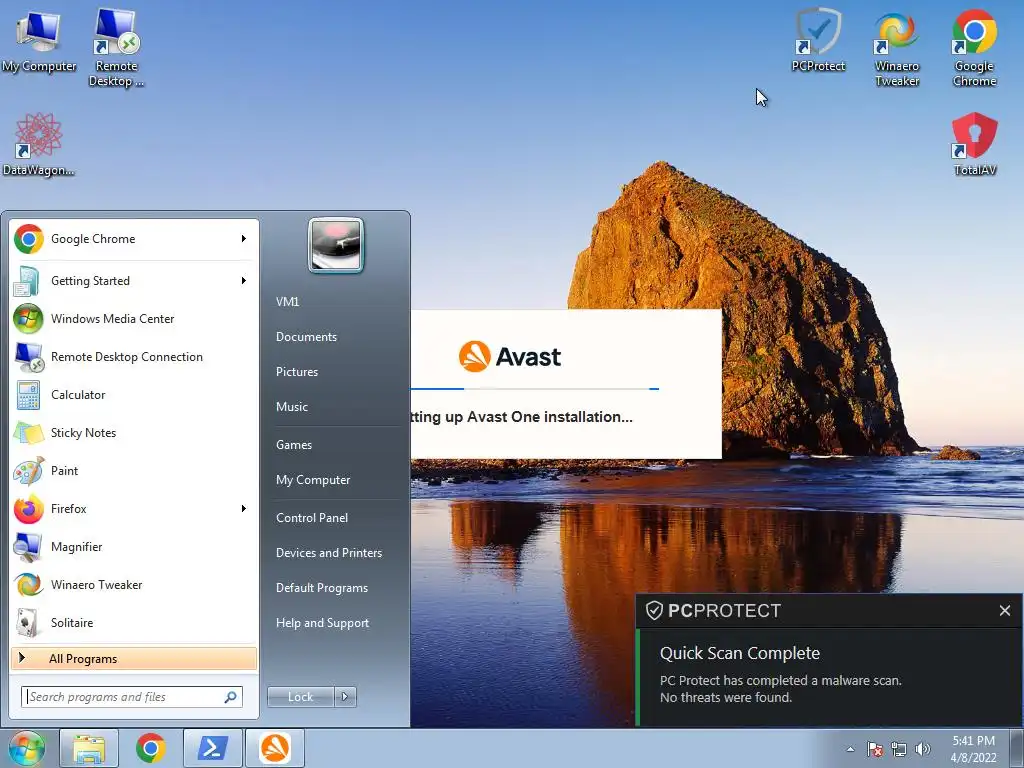Open Solitaire from Start menu
Screen dimensions: 1024x768
pyautogui.click(x=134, y=622)
